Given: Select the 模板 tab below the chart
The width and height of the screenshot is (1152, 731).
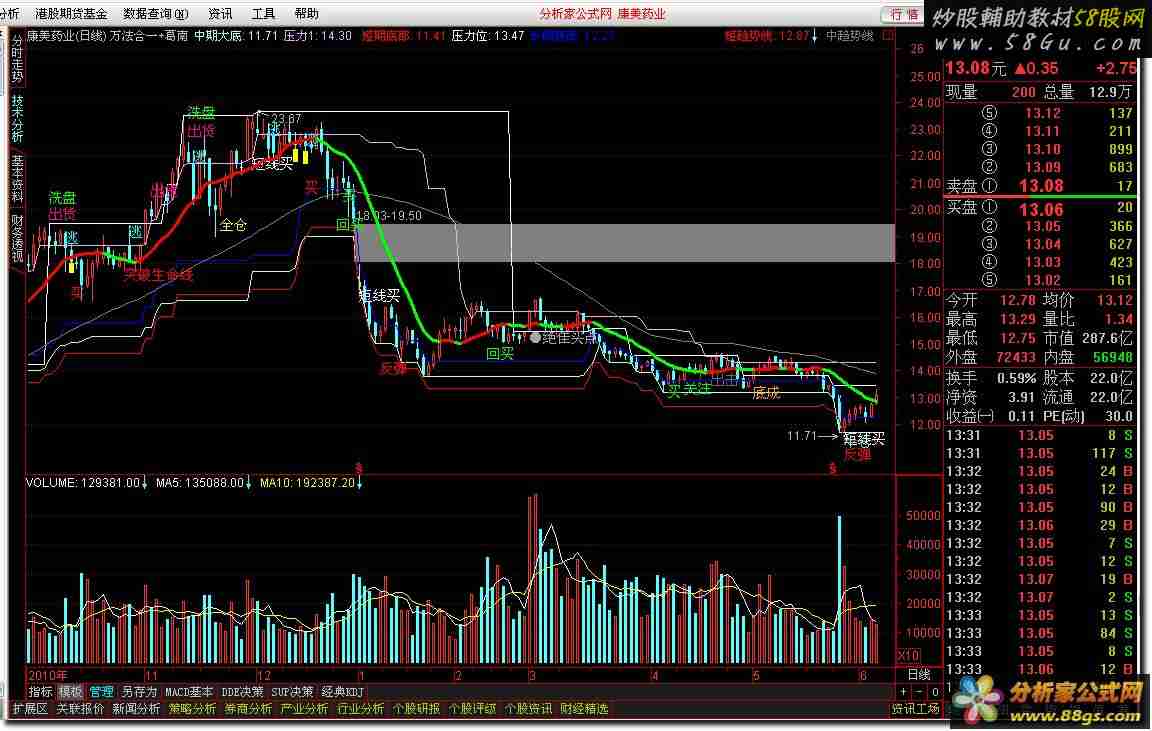Looking at the screenshot, I should (71, 691).
